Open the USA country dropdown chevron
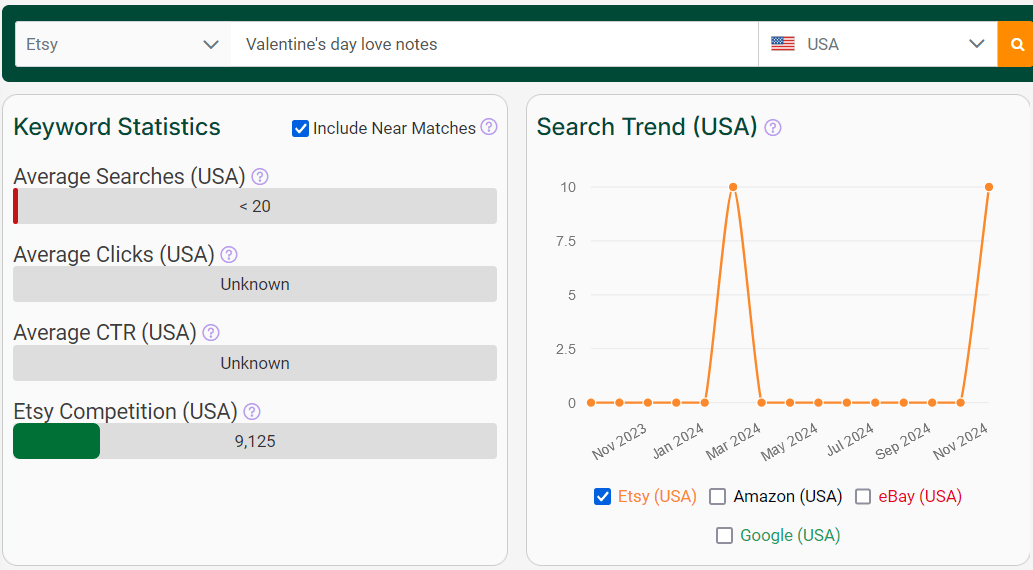Viewport: 1033px width, 570px height. pos(976,44)
